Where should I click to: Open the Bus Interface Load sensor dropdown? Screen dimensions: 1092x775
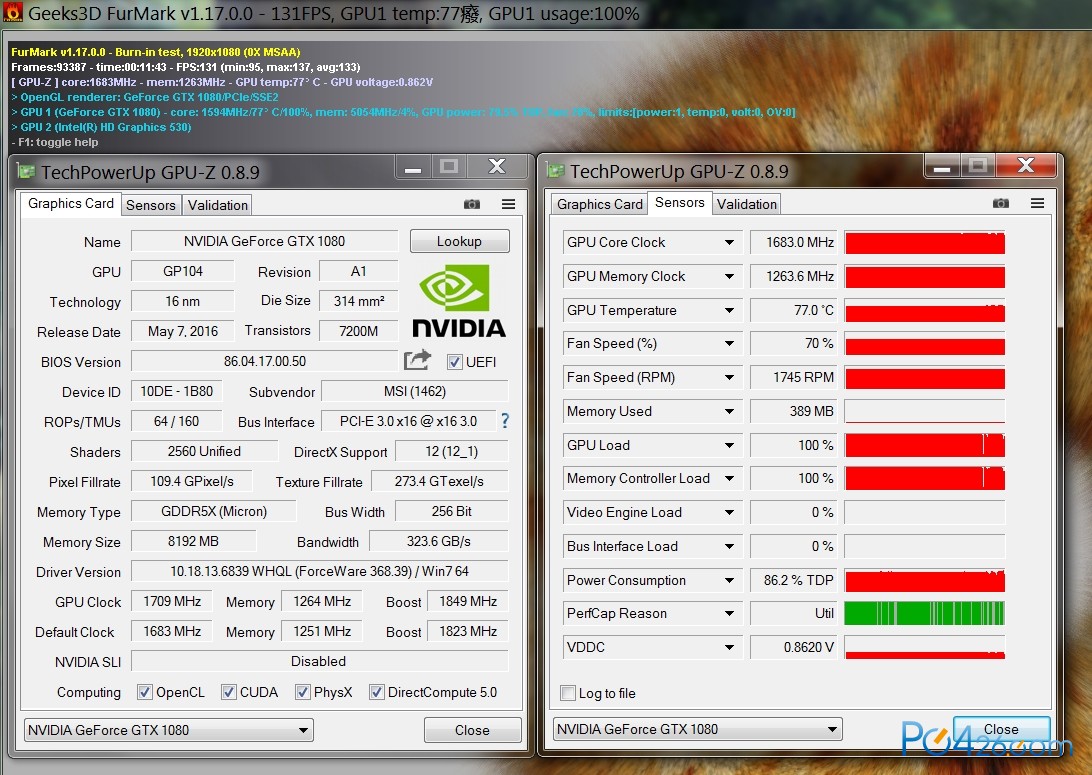coord(729,547)
